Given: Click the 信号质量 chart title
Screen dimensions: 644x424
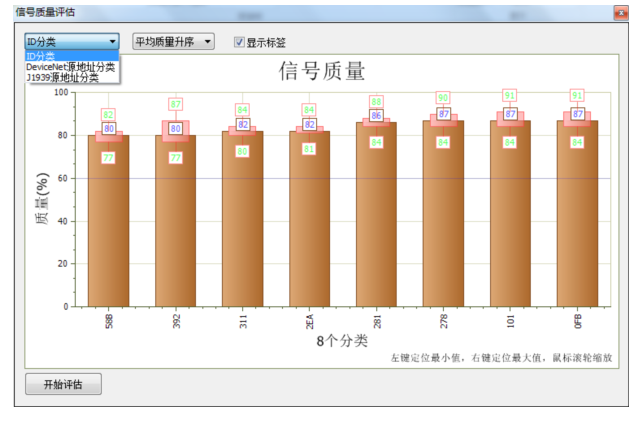Looking at the screenshot, I should pyautogui.click(x=322, y=71).
